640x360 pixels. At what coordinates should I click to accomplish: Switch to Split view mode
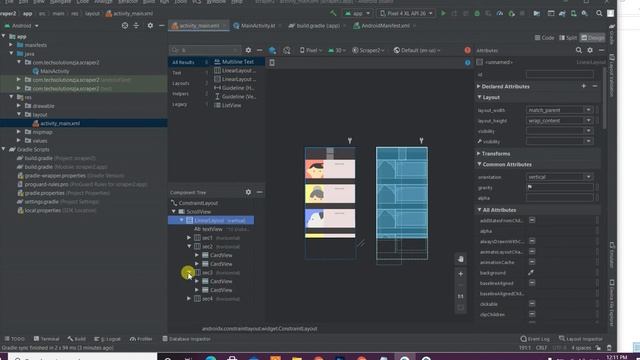click(x=568, y=38)
